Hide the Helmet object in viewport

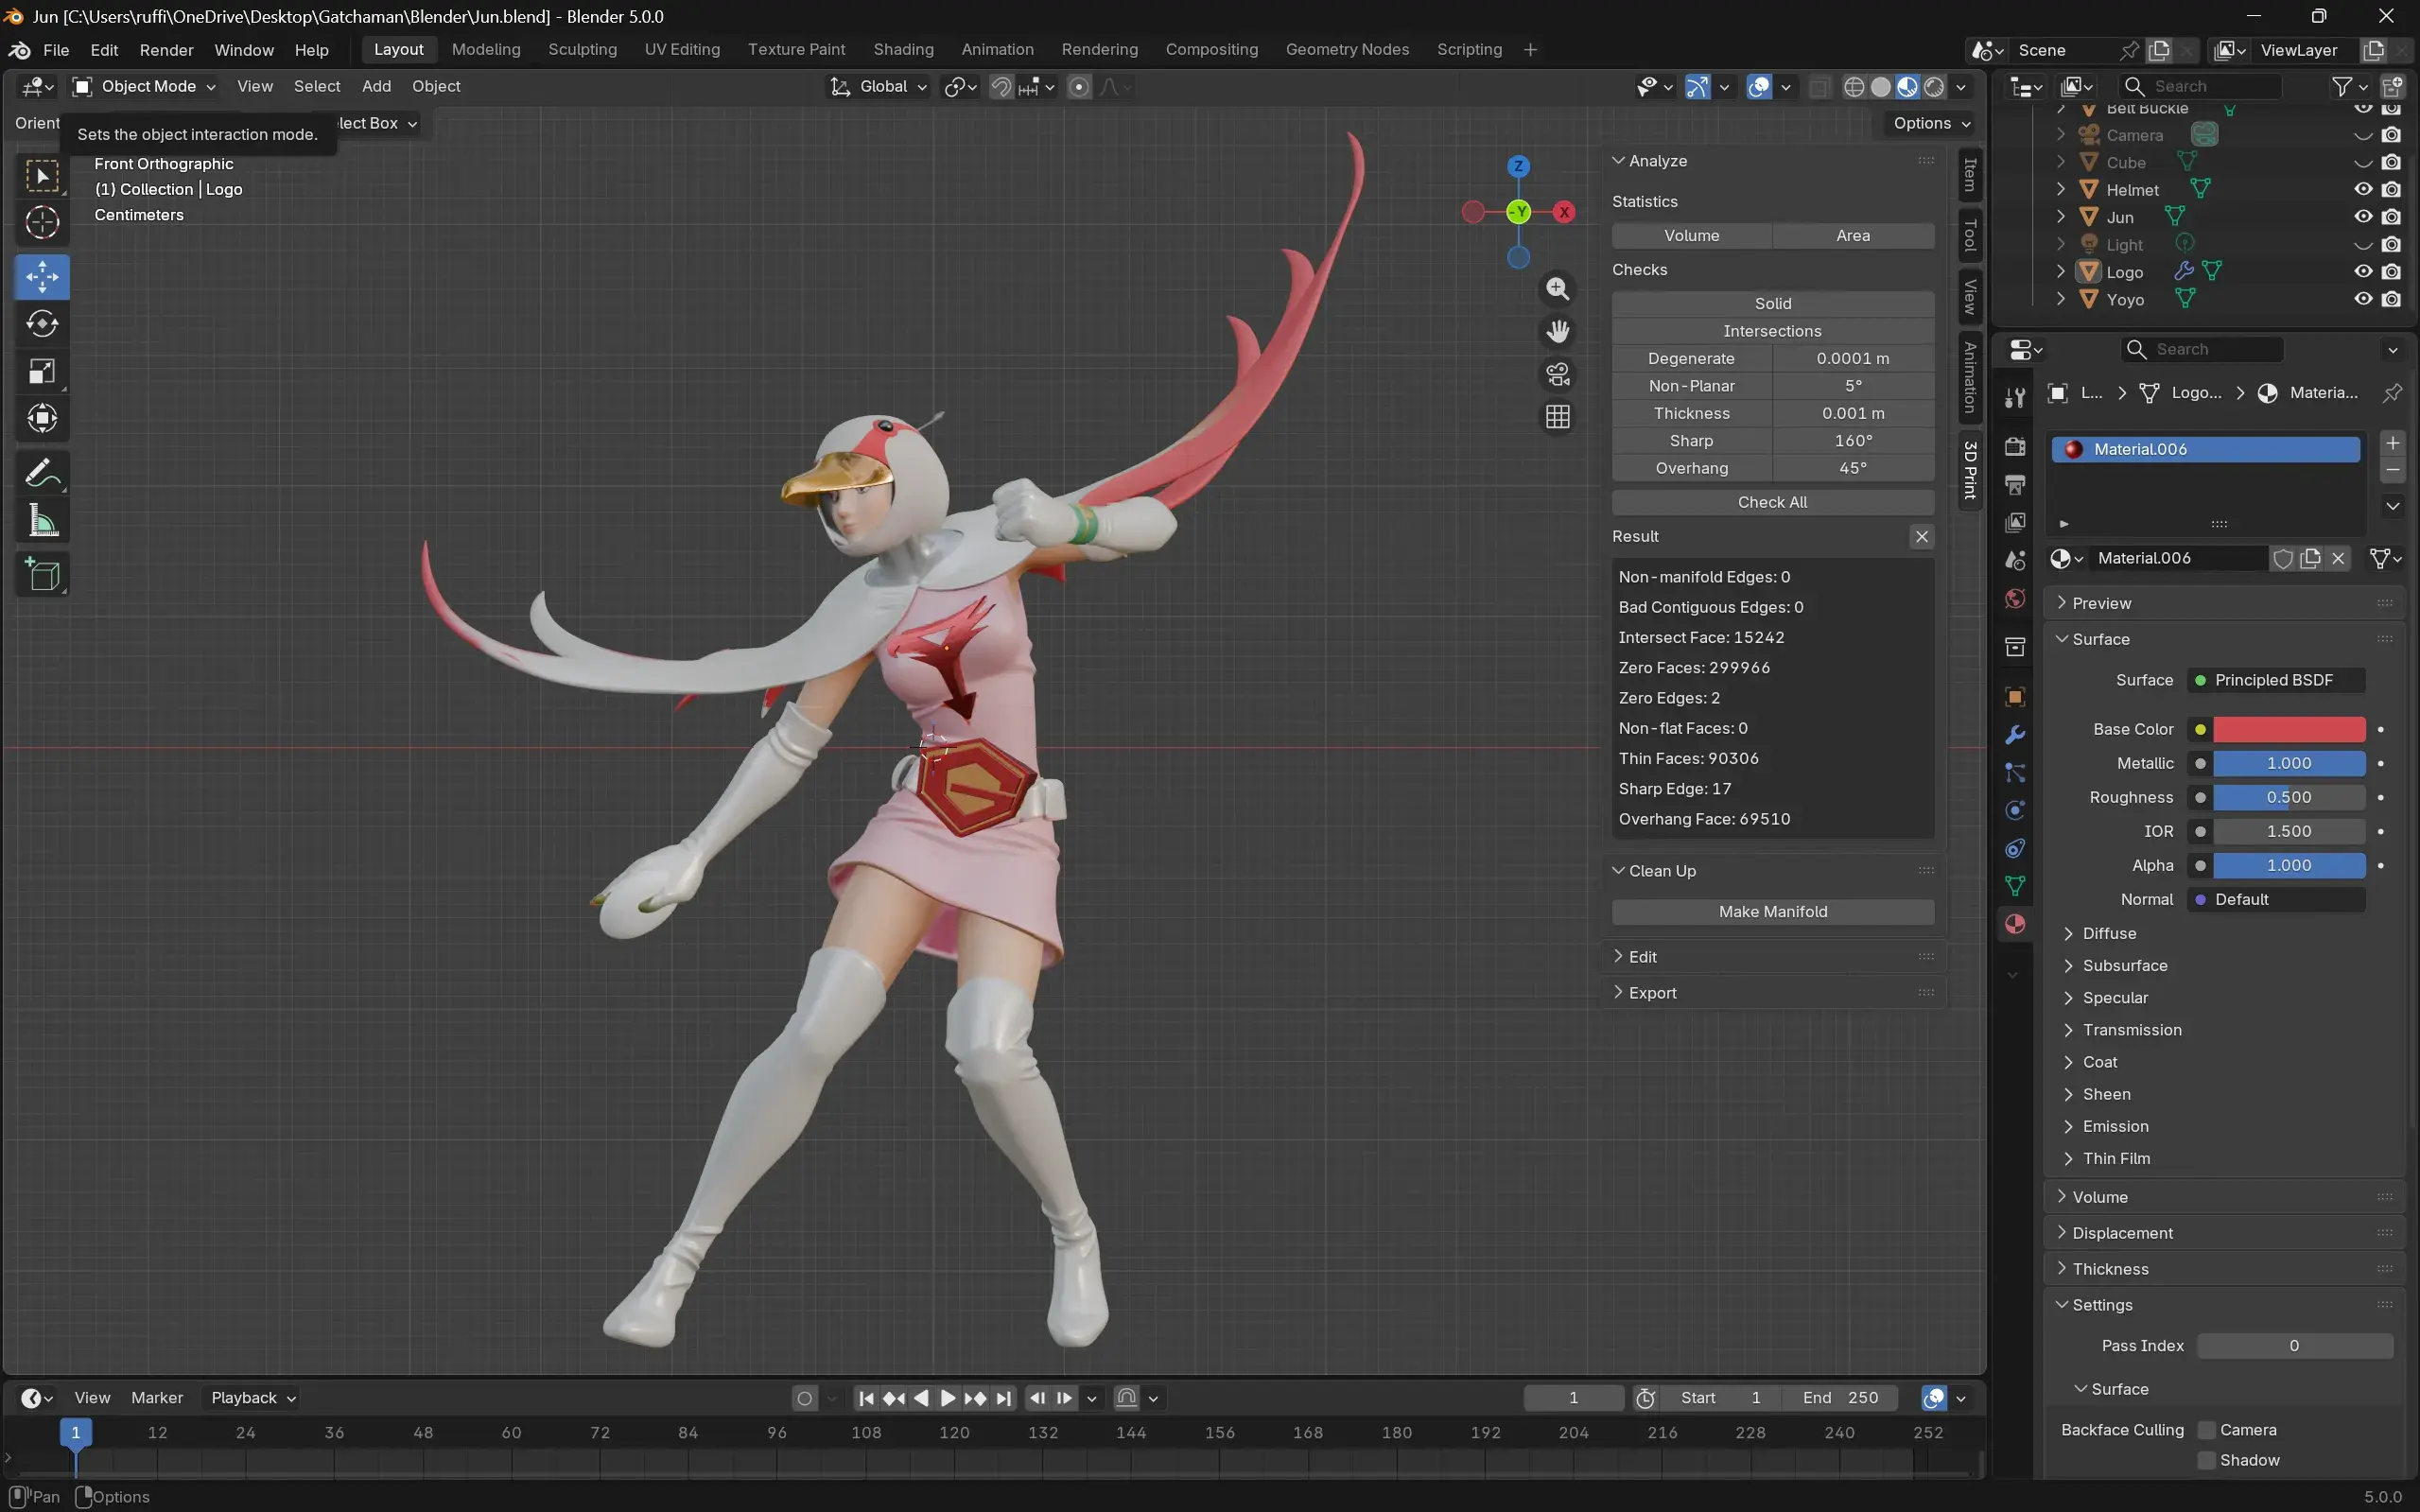pyautogui.click(x=2363, y=189)
